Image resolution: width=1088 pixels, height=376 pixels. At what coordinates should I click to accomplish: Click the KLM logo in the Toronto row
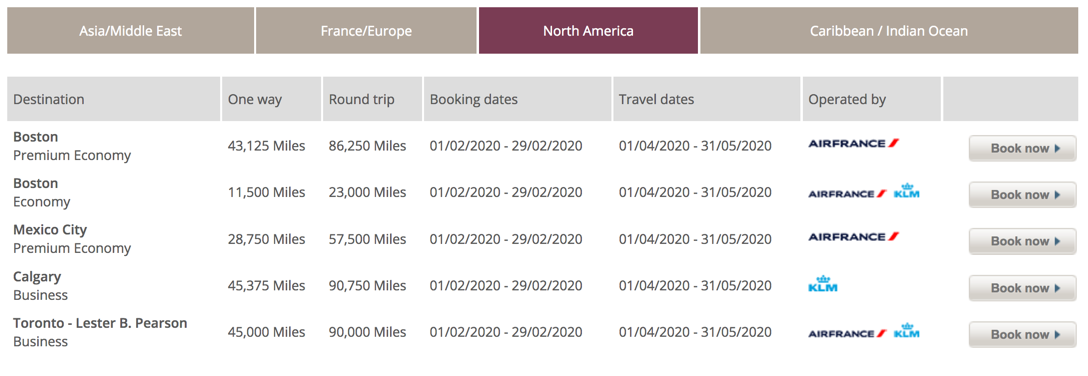click(906, 331)
